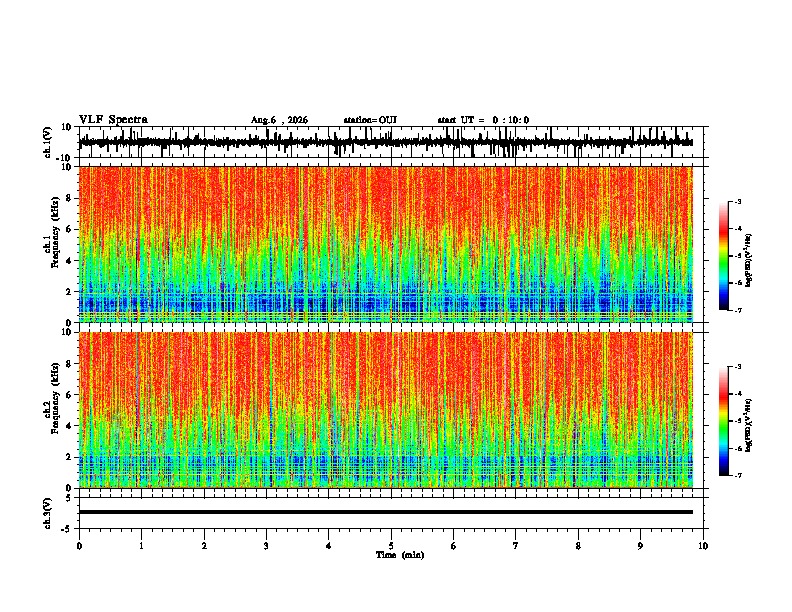The width and height of the screenshot is (792, 612).
Task: Click inside the ch.1 spectrogram panel
Action: 386,244
